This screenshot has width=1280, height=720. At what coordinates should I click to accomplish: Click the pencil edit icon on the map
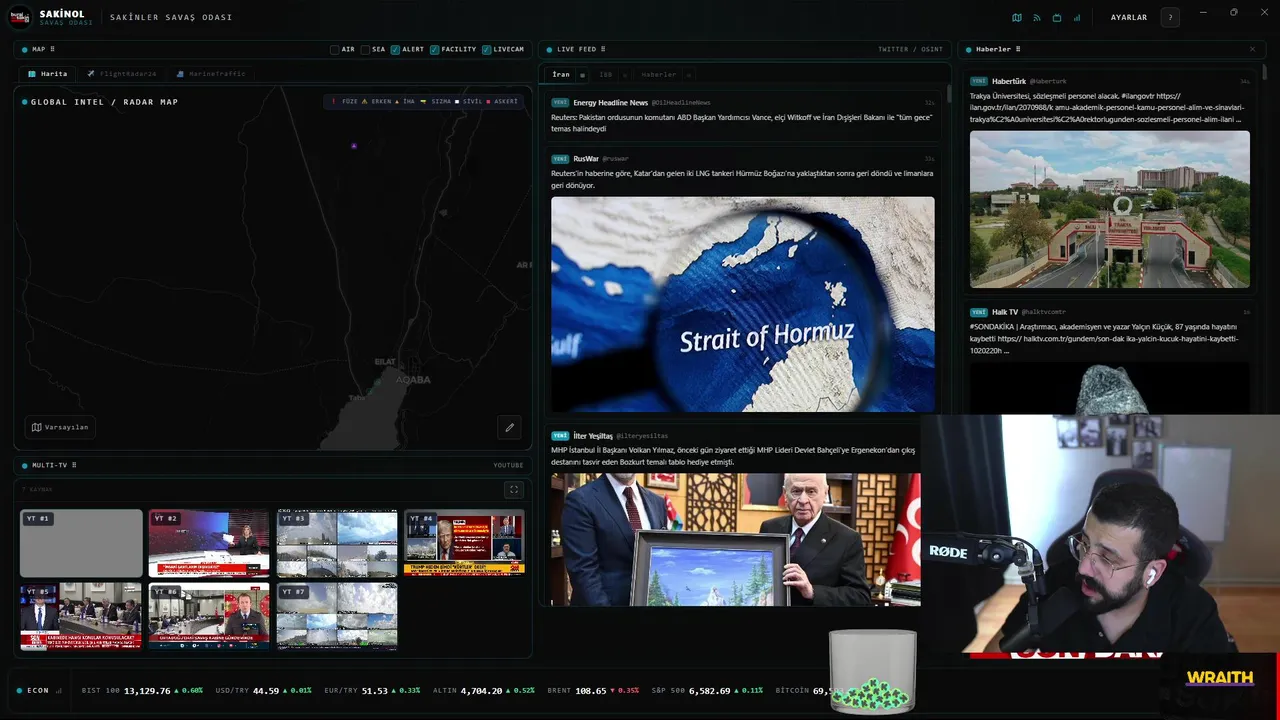click(510, 427)
